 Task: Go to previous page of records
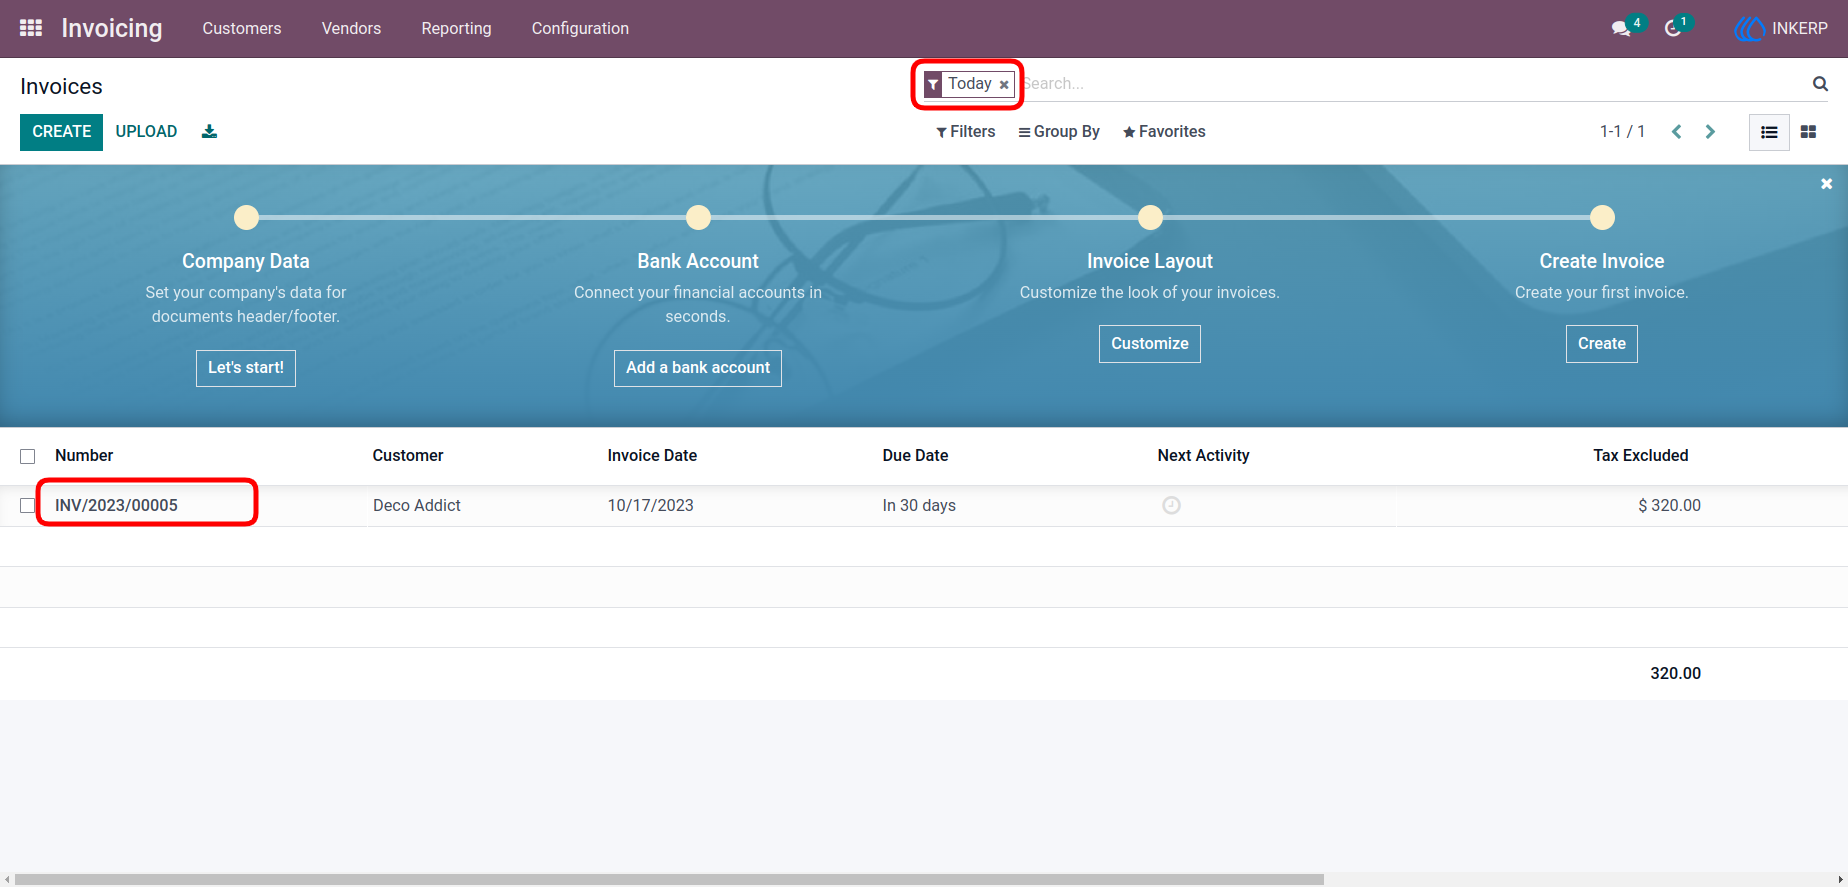[x=1677, y=132]
